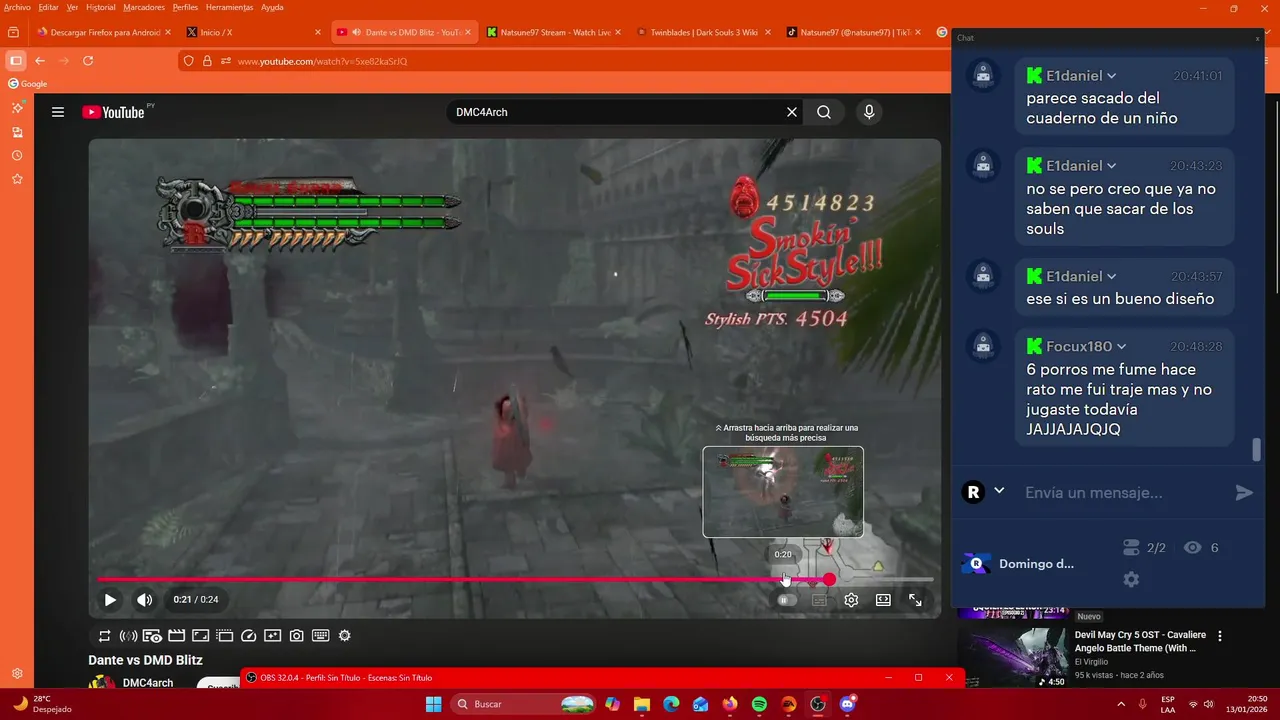Click the dashed frame icon below the video

[224, 636]
